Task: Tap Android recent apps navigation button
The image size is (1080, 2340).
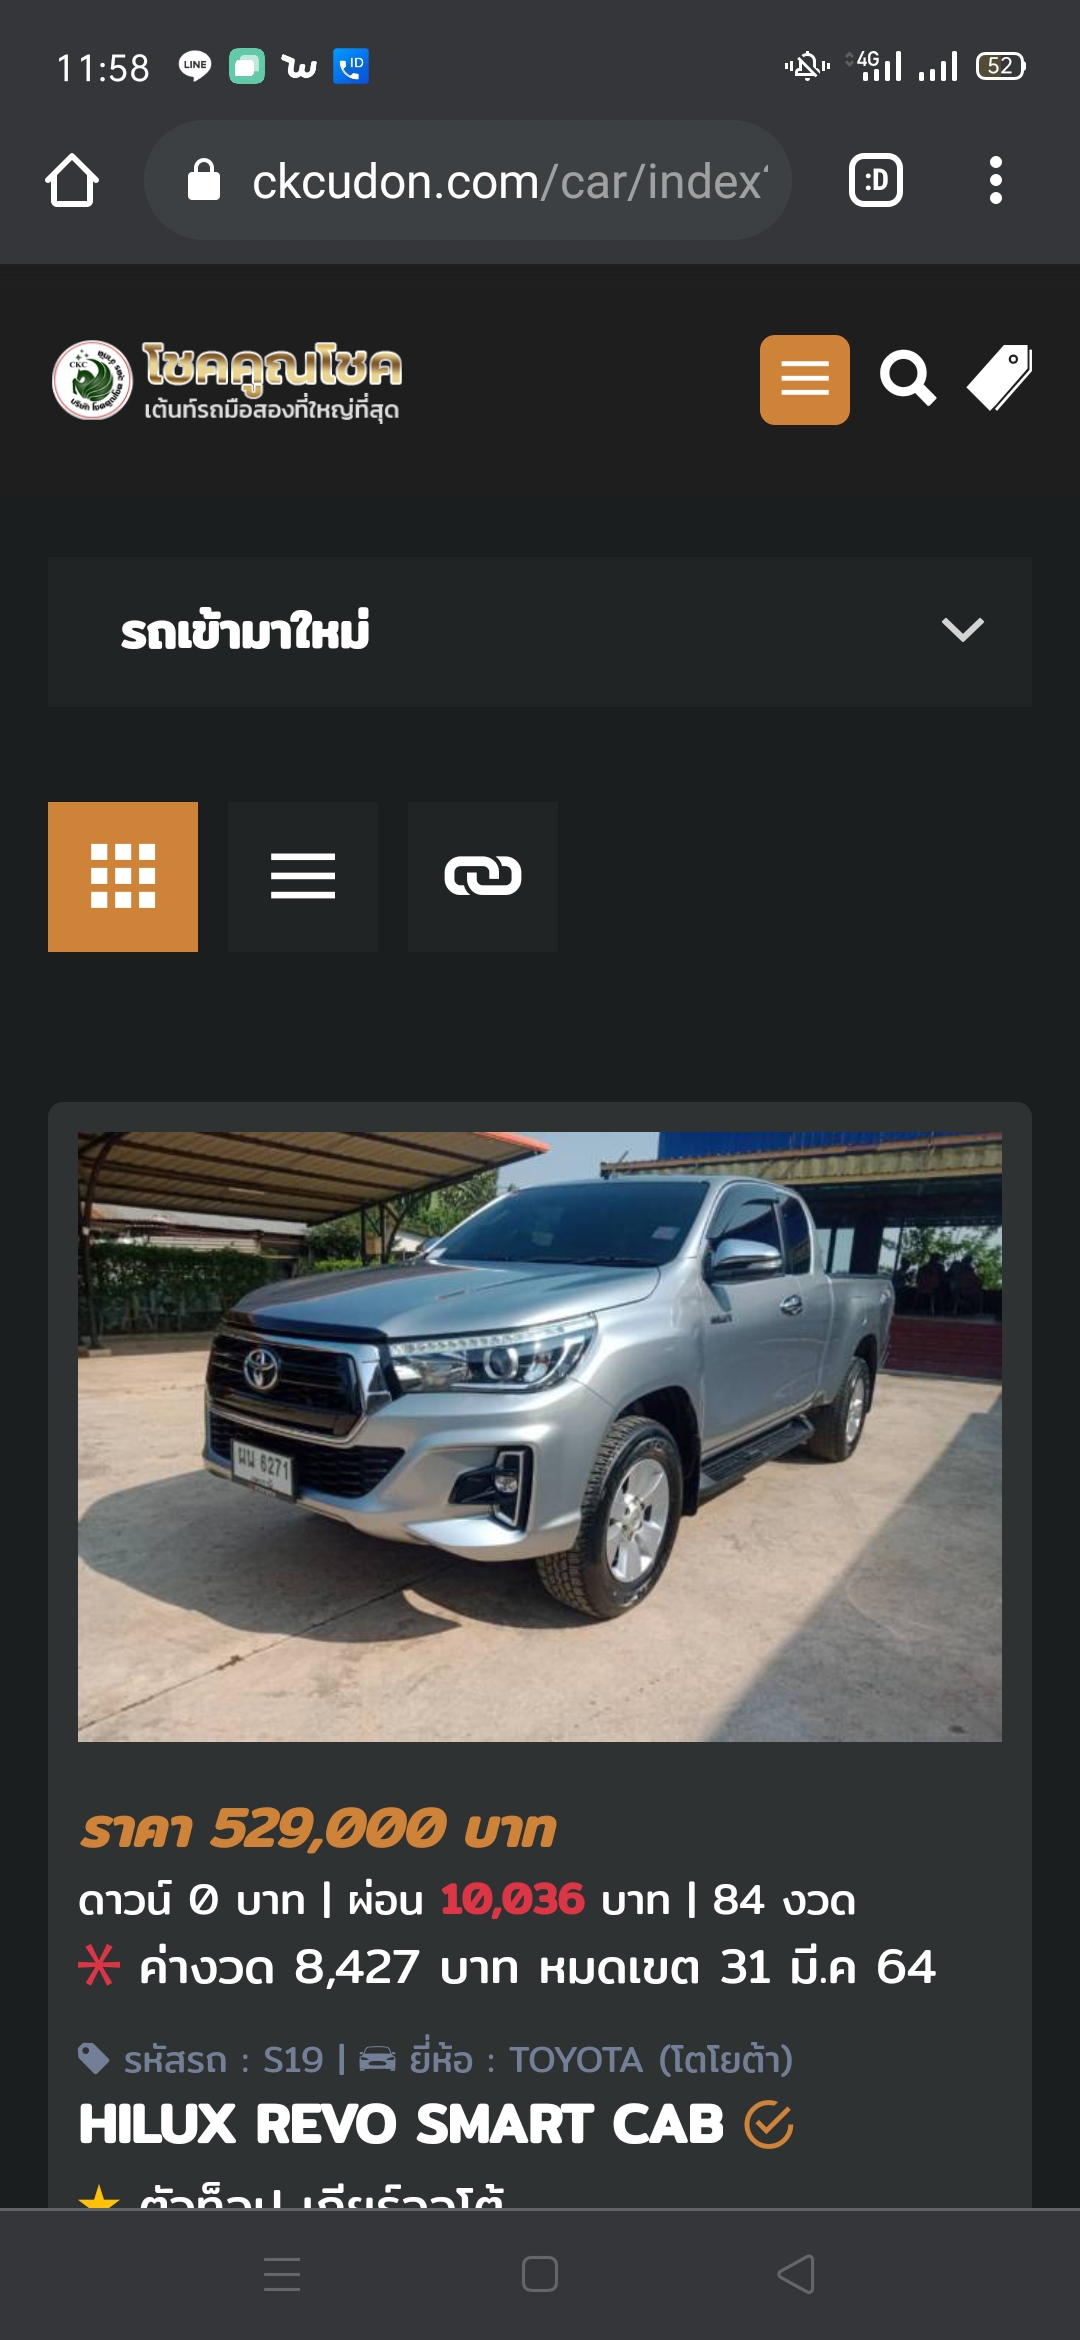Action: tap(282, 2274)
